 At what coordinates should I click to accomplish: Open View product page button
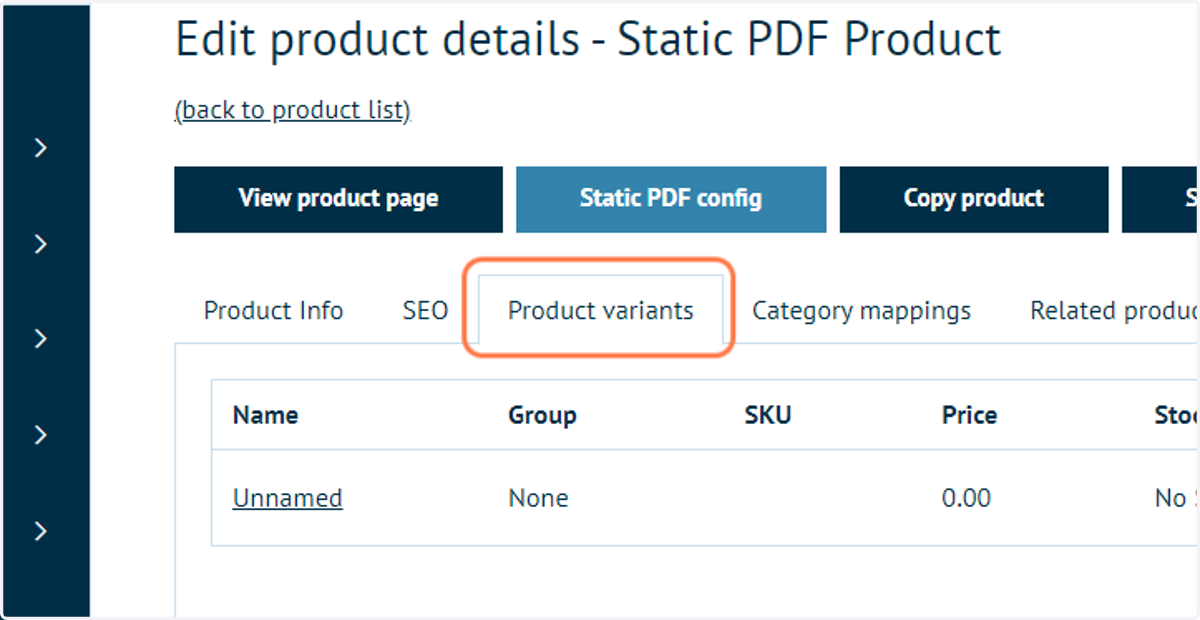coord(338,199)
